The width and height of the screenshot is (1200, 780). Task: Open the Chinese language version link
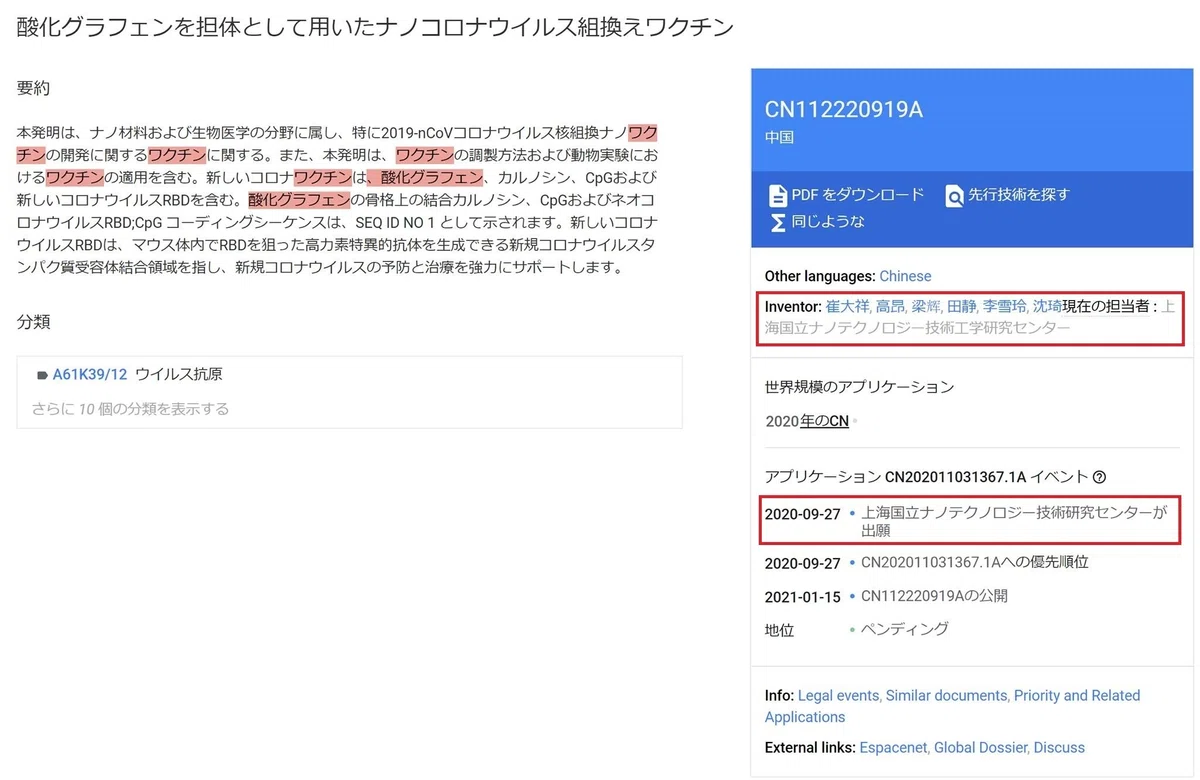point(905,276)
